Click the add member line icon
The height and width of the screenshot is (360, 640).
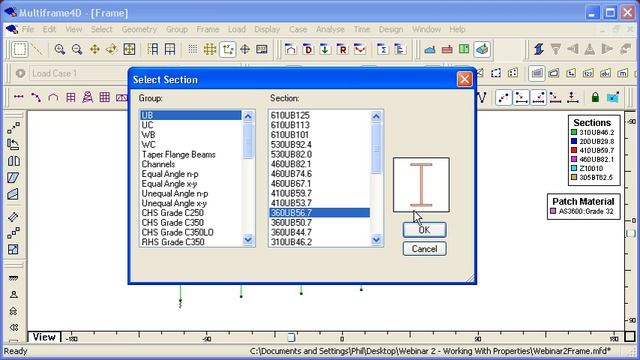tap(19, 97)
